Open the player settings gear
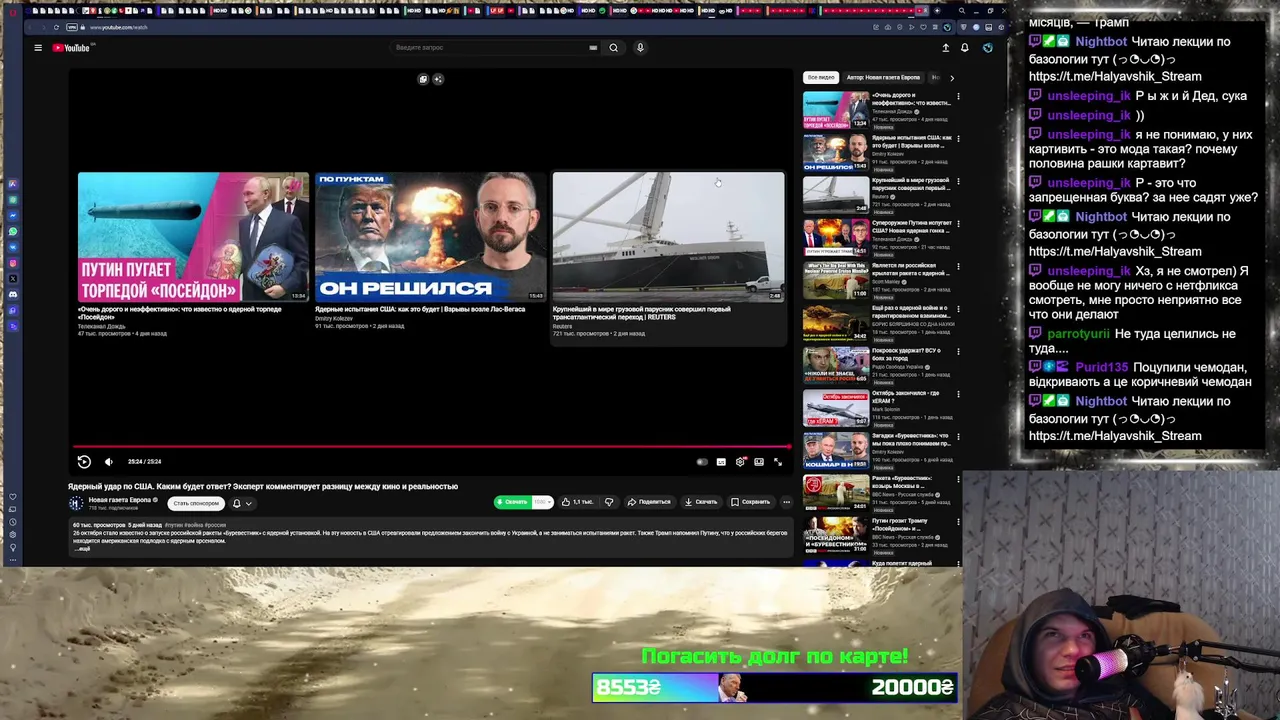This screenshot has width=1280, height=720. point(740,462)
